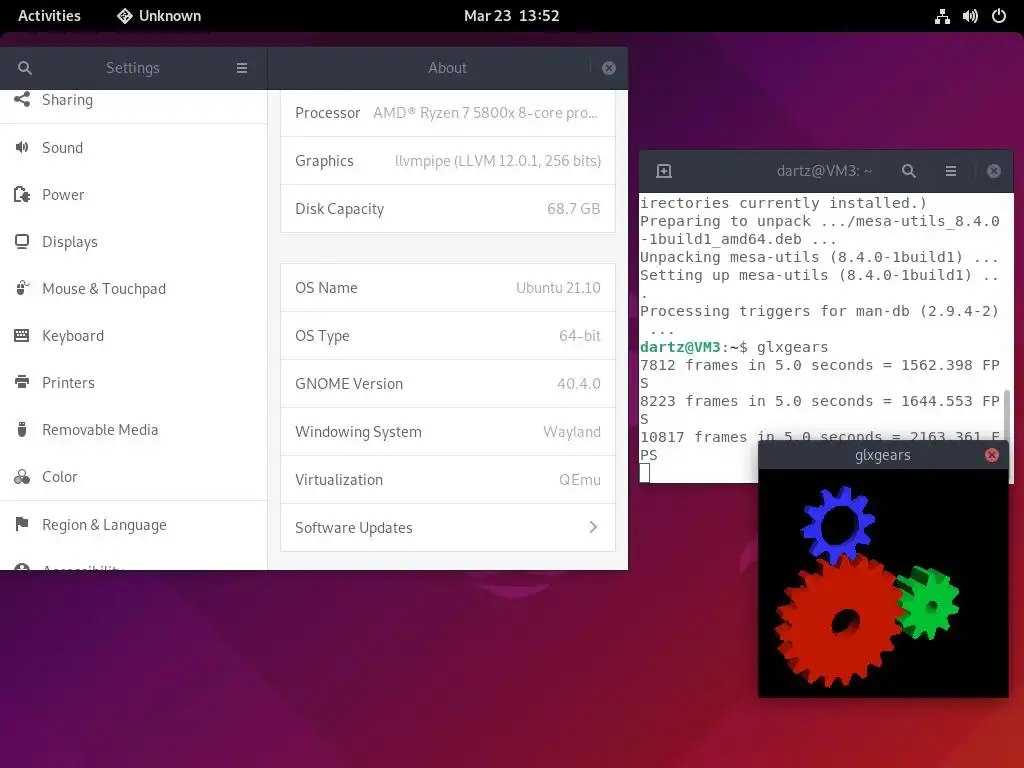Click the volume icon in top bar
This screenshot has height=768, width=1024.
coord(970,16)
